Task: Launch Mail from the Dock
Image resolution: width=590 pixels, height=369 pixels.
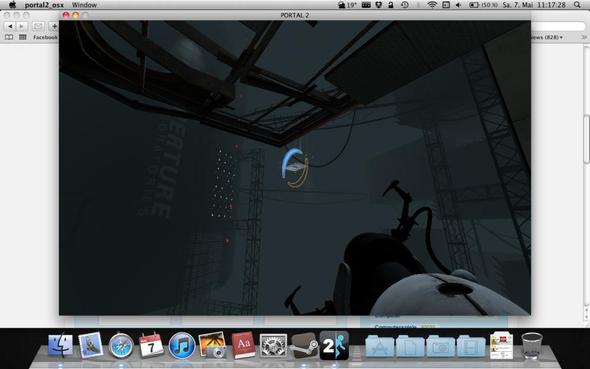Action: tap(91, 345)
